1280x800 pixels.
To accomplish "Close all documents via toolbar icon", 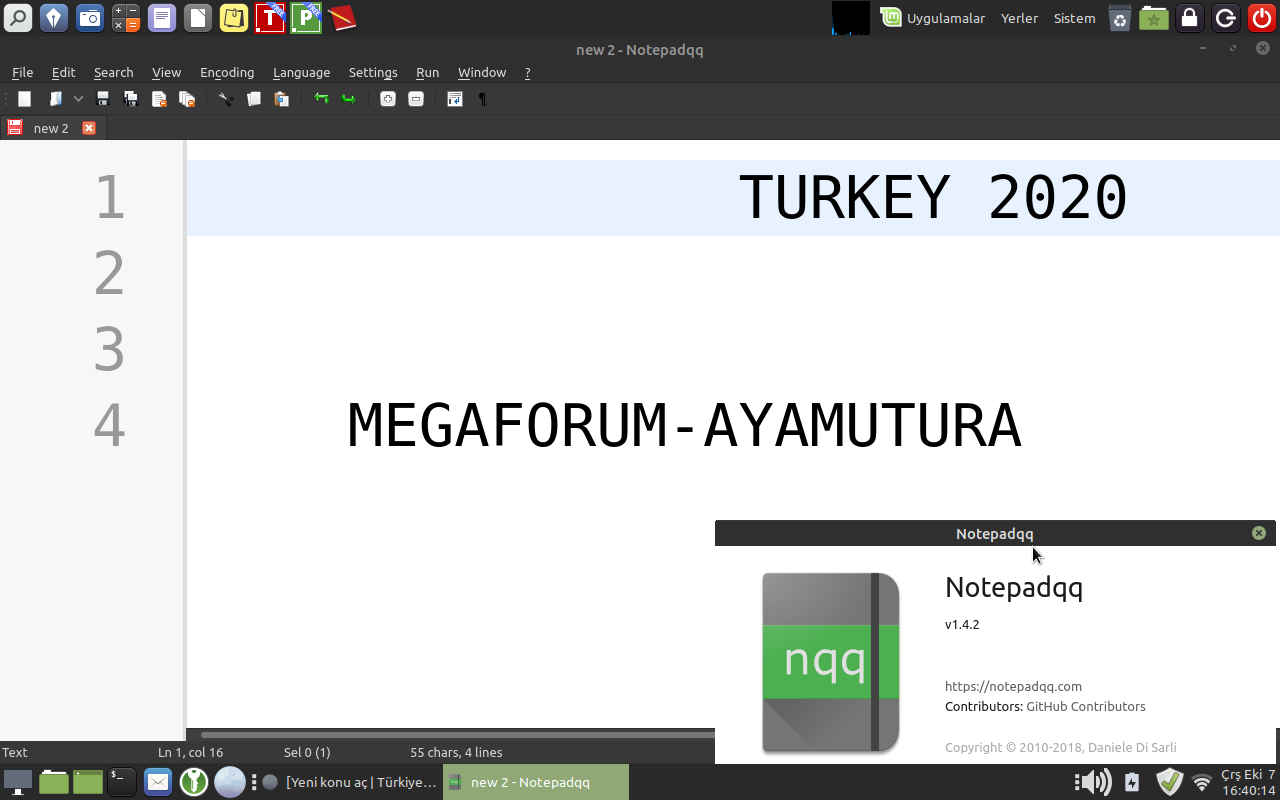I will pyautogui.click(x=186, y=99).
